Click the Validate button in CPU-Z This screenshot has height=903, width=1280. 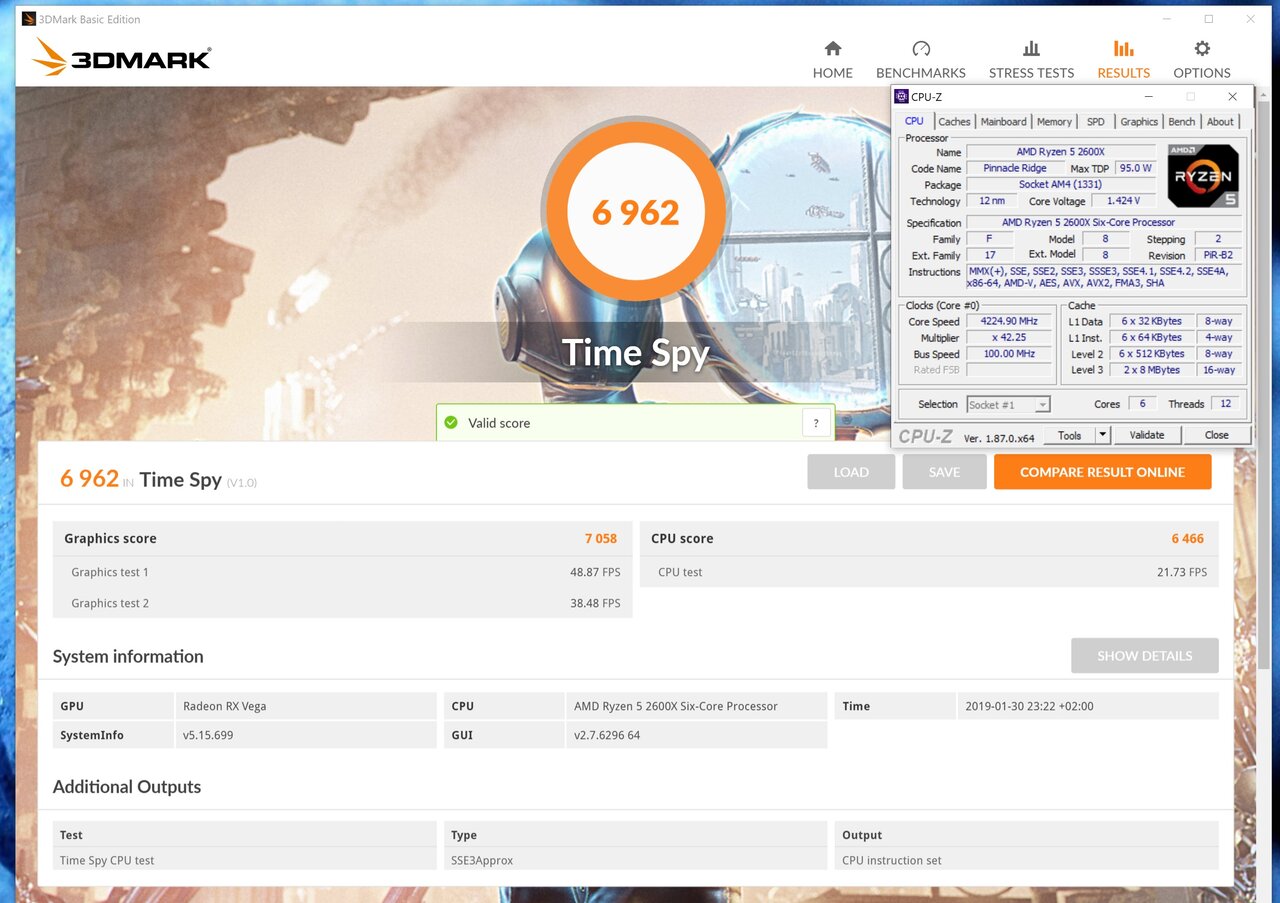(x=1147, y=435)
